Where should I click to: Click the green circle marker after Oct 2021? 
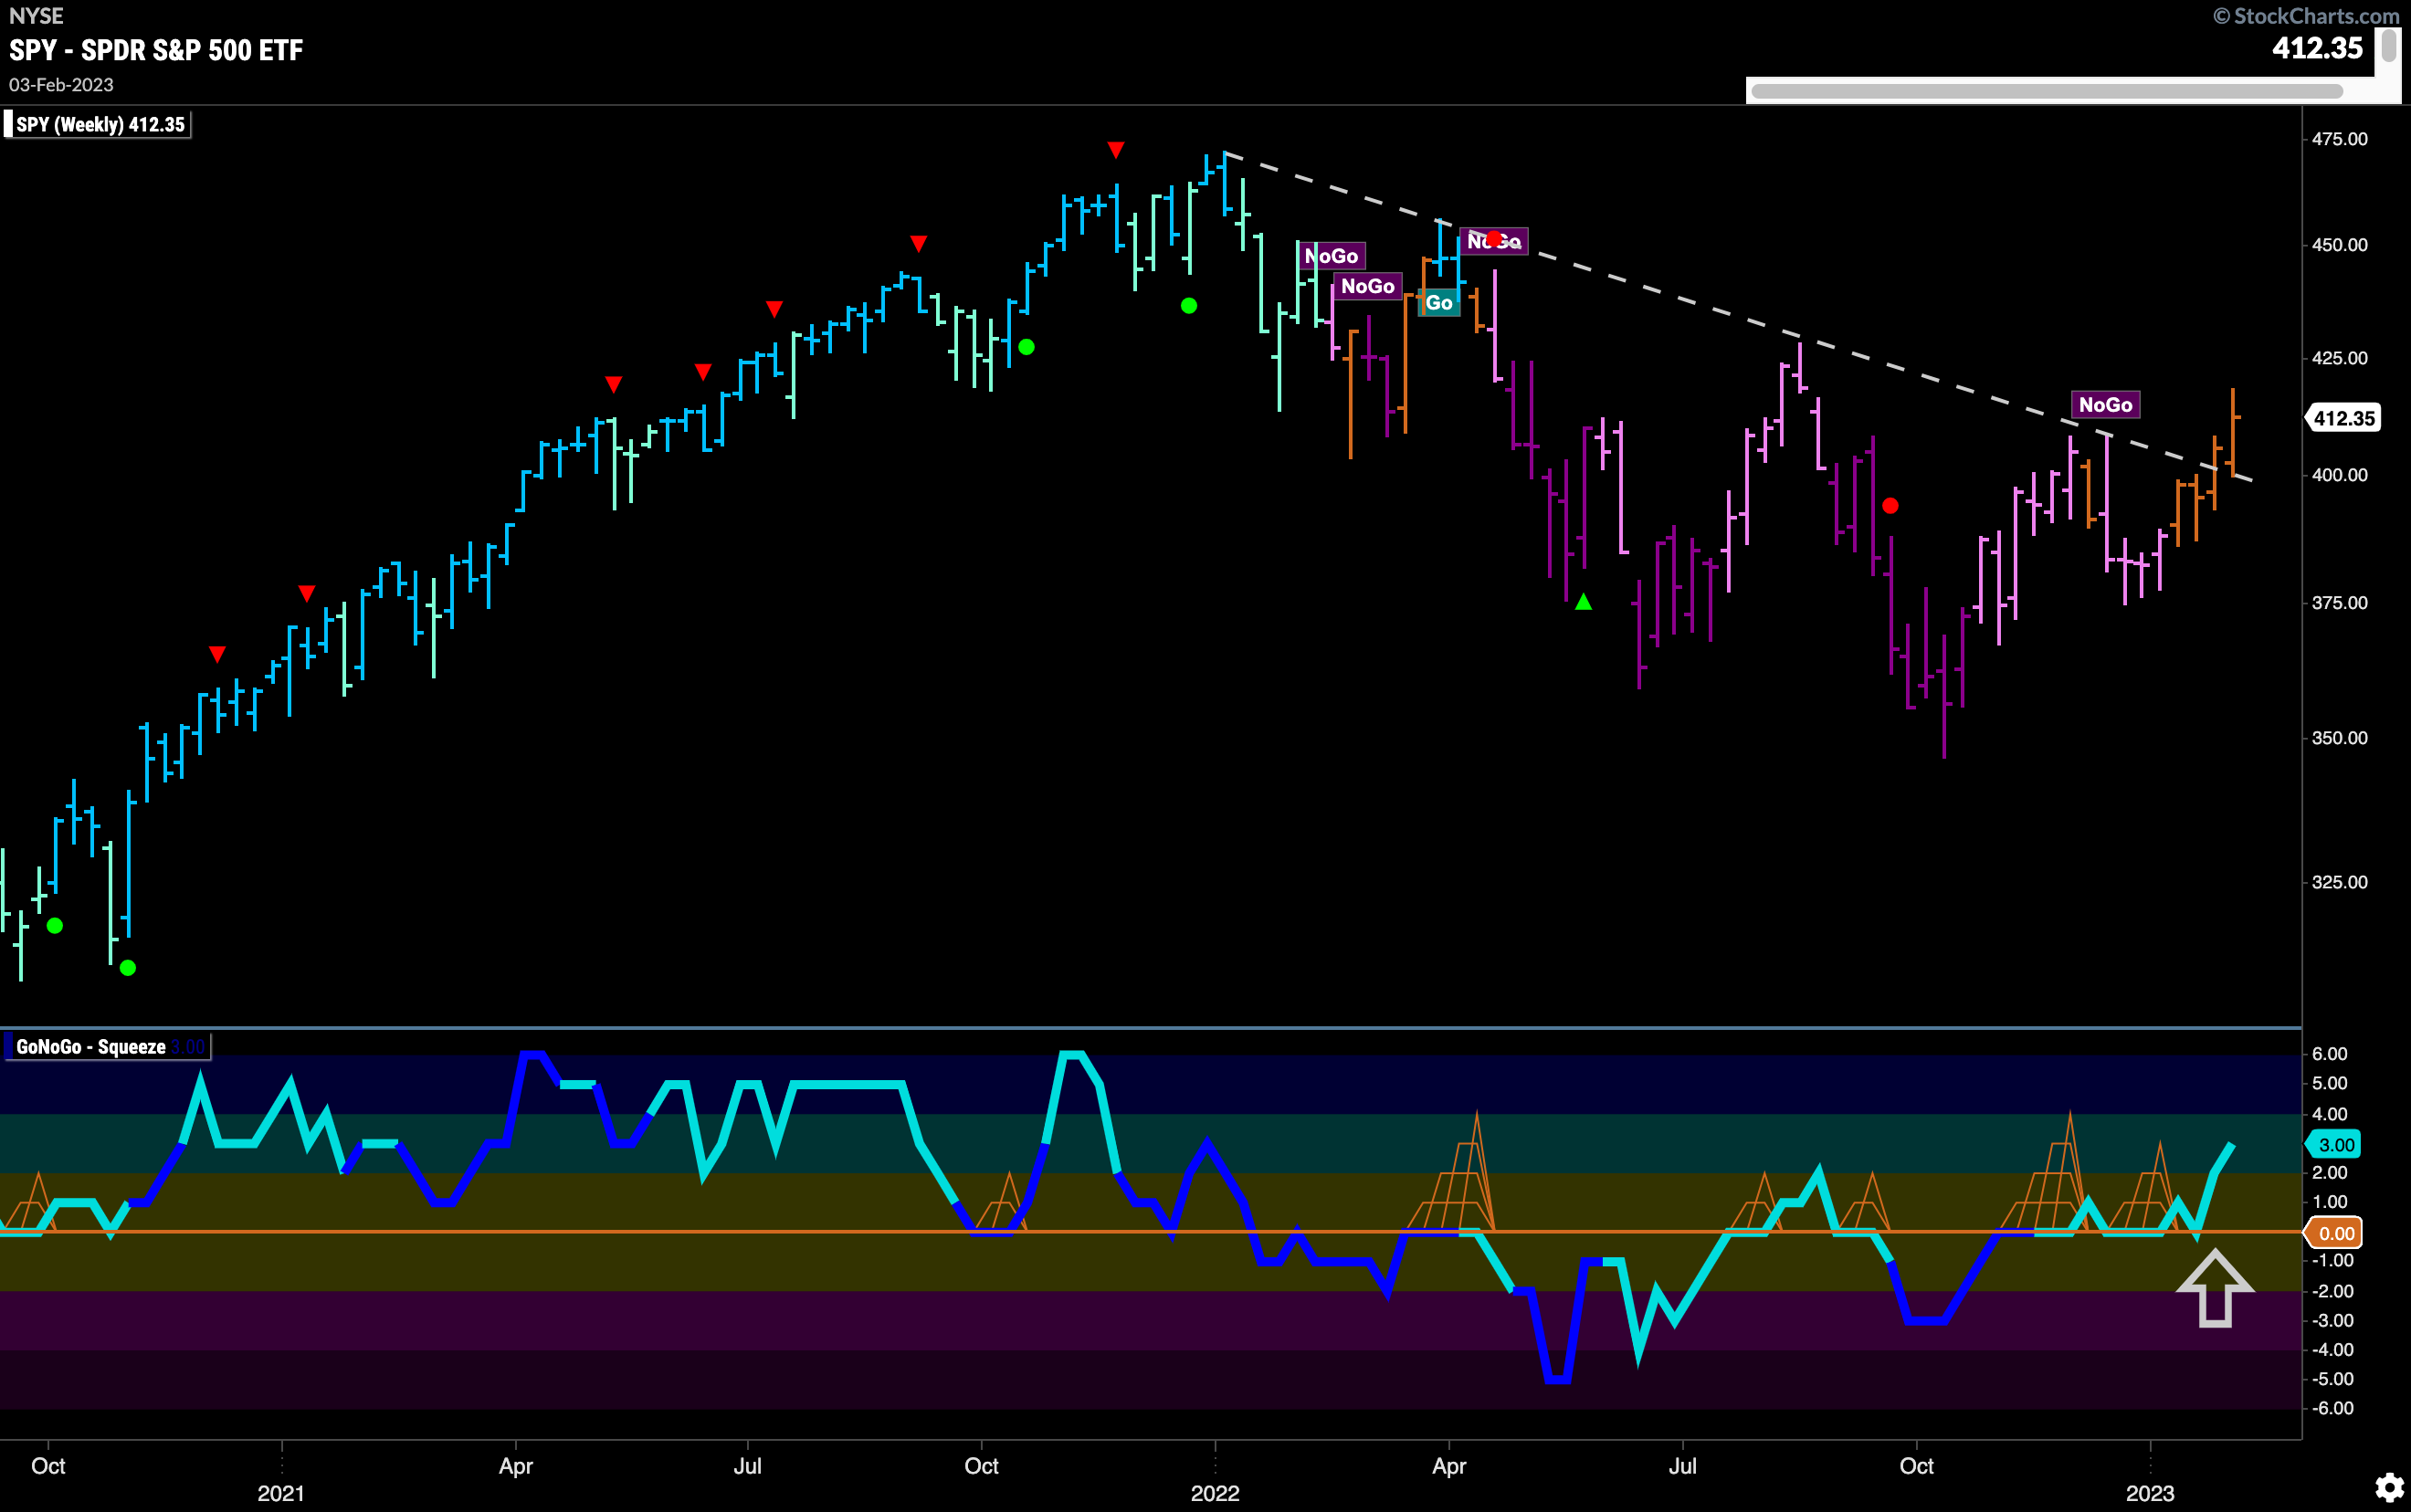tap(1026, 347)
